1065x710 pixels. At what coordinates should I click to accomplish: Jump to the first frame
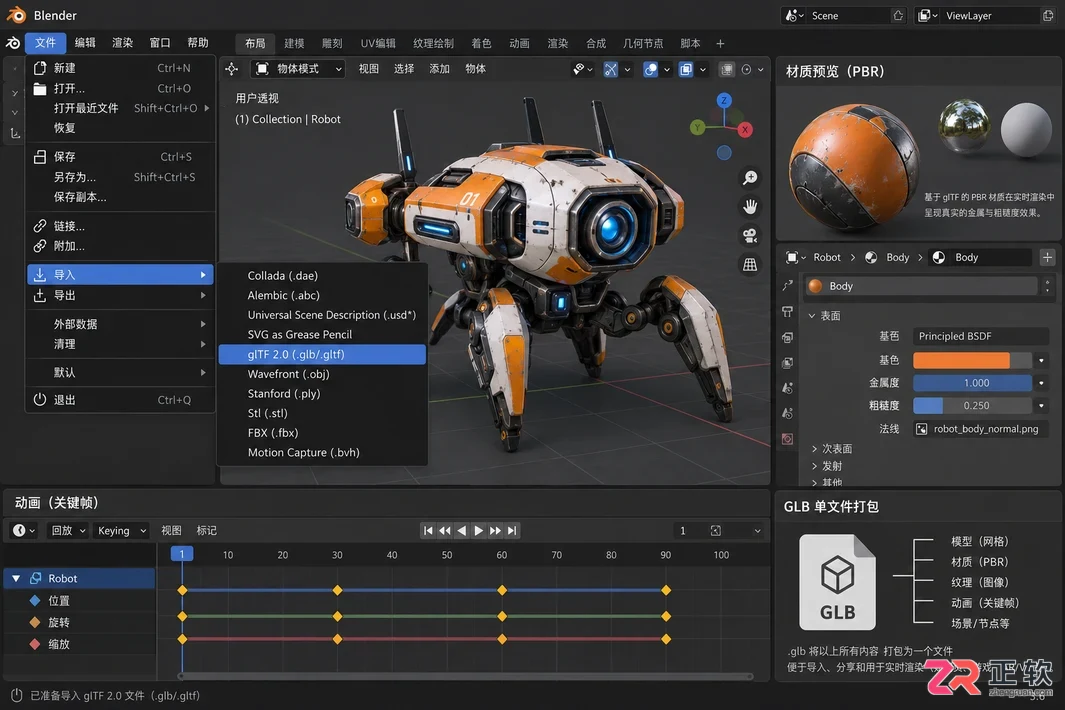coord(428,531)
